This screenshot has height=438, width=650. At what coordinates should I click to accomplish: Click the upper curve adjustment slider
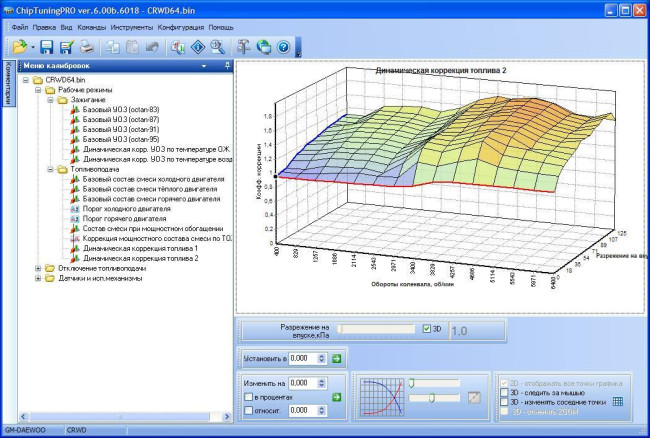click(x=434, y=383)
